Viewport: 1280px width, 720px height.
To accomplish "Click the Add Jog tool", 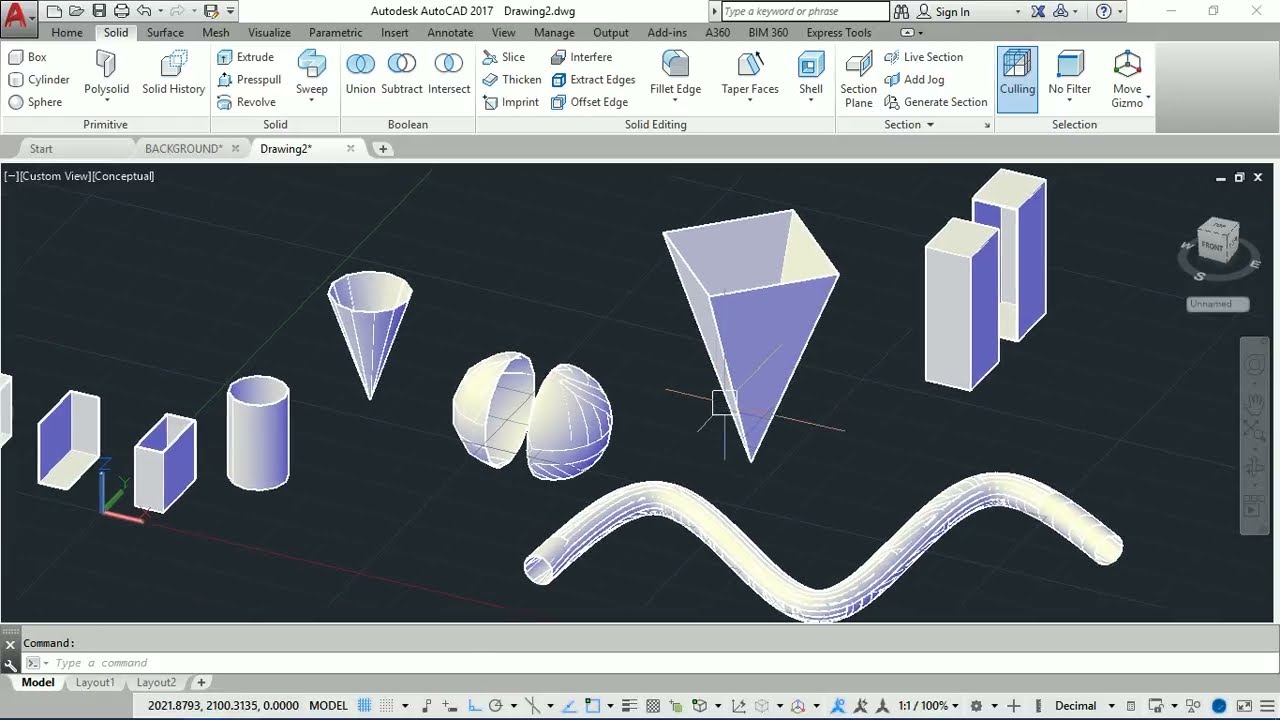I will tap(914, 79).
